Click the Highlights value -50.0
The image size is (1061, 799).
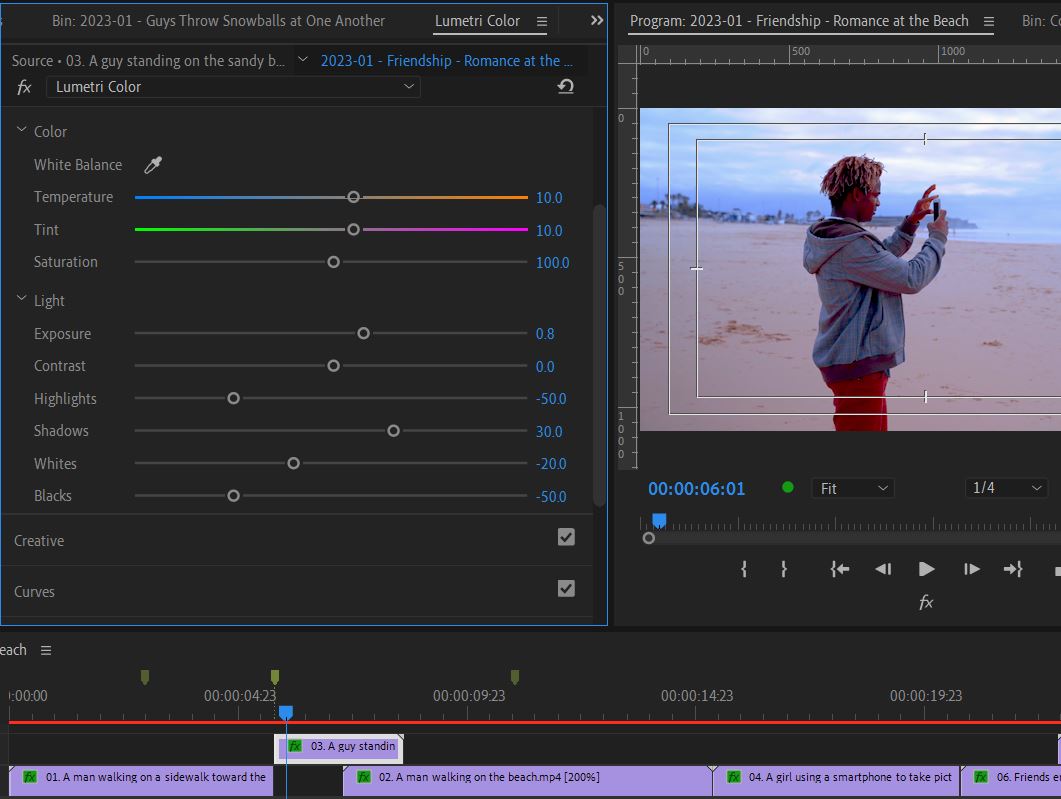551,399
